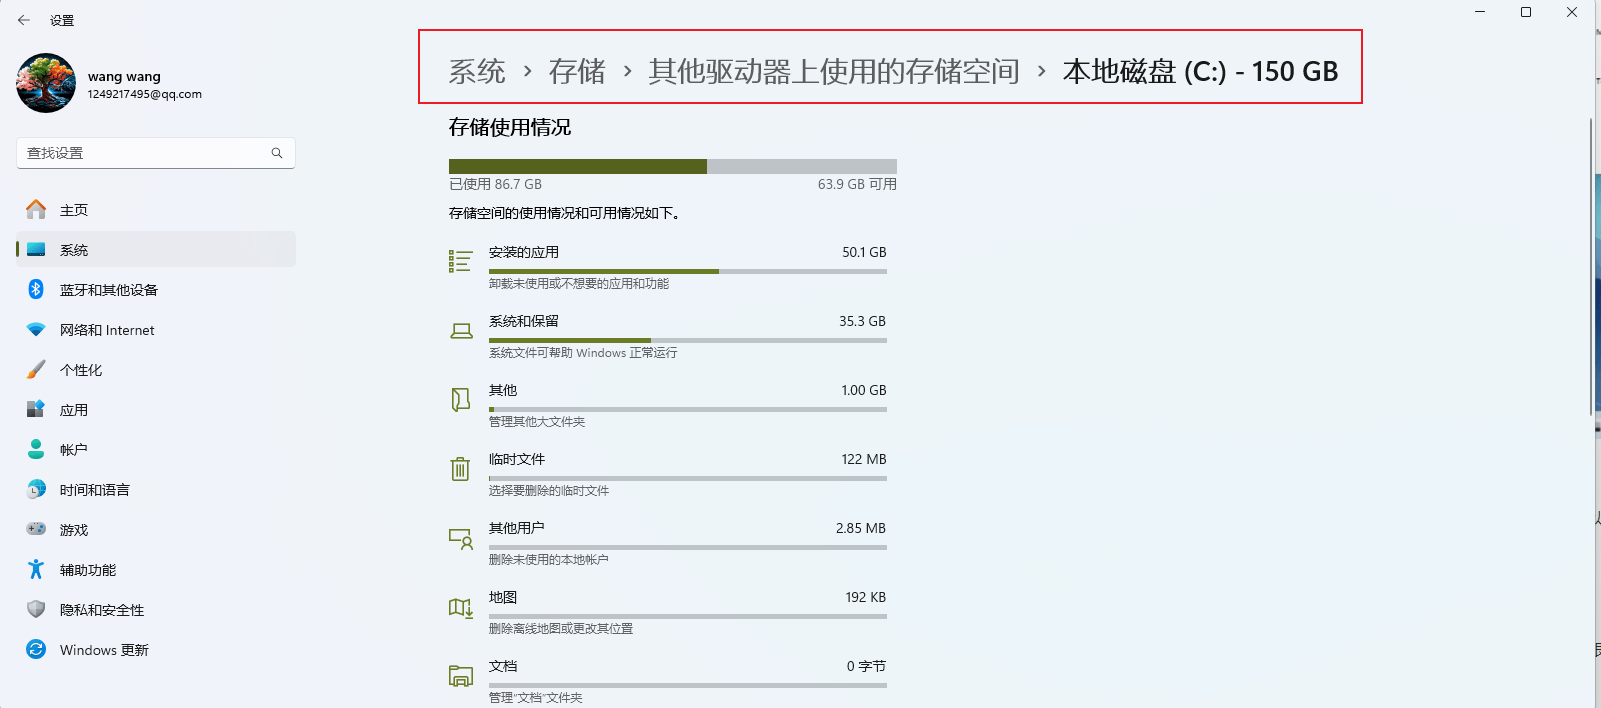Click the 临时文件 trash icon
Viewport: 1601px width, 708px height.
click(460, 468)
